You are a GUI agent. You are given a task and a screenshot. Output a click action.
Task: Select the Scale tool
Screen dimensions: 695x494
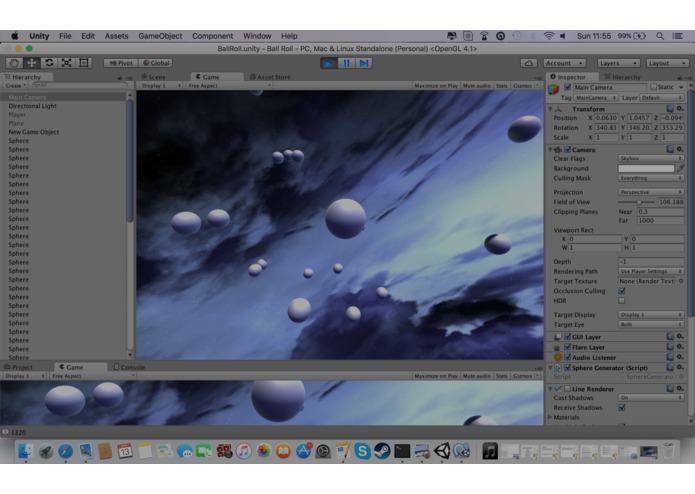(66, 63)
